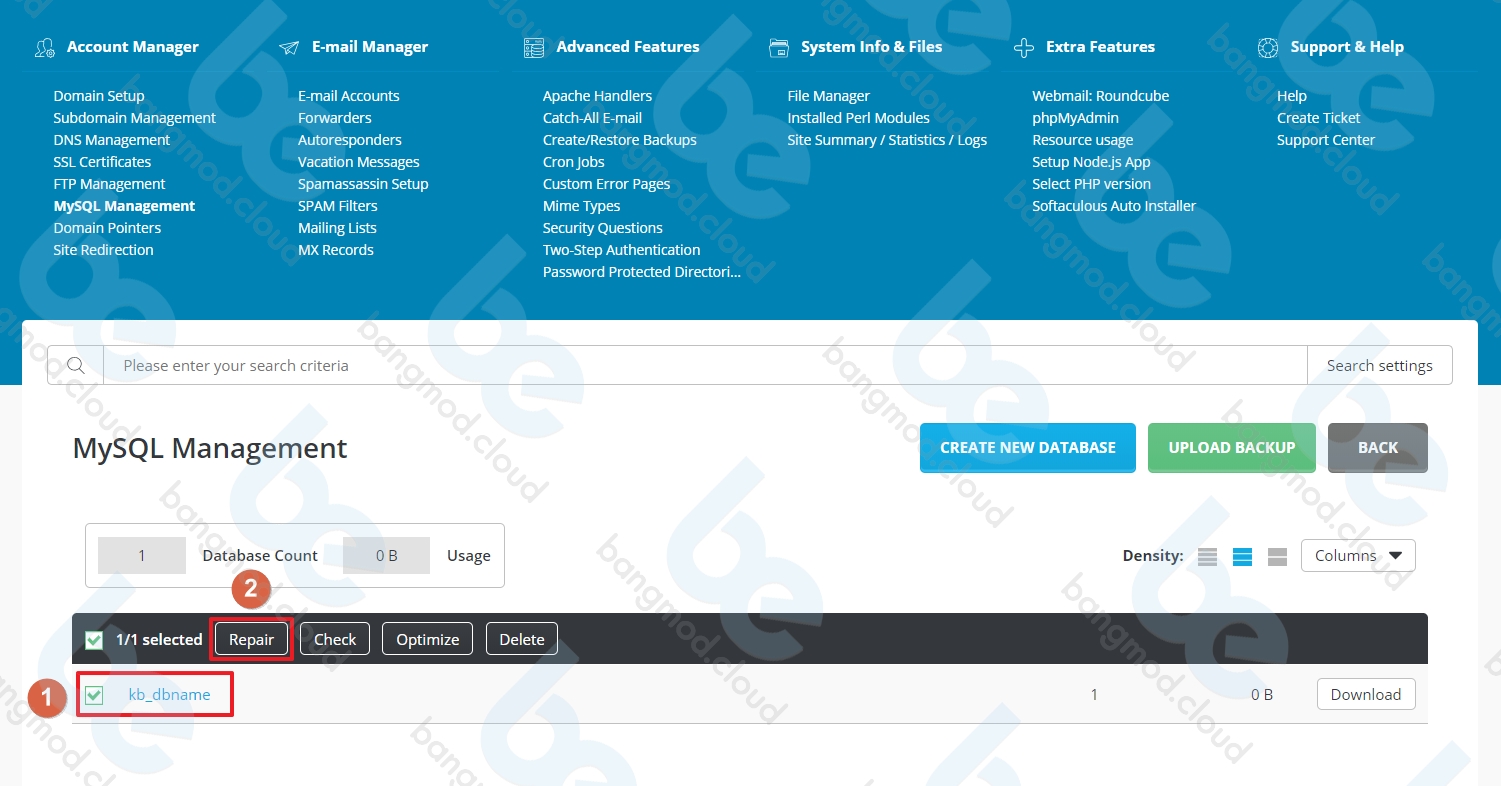
Task: Open Softaculous Auto Installer
Action: 1115,206
